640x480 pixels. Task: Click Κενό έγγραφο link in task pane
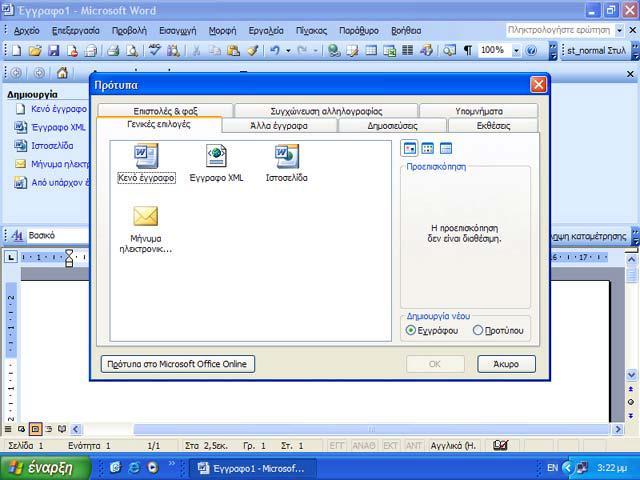click(59, 109)
